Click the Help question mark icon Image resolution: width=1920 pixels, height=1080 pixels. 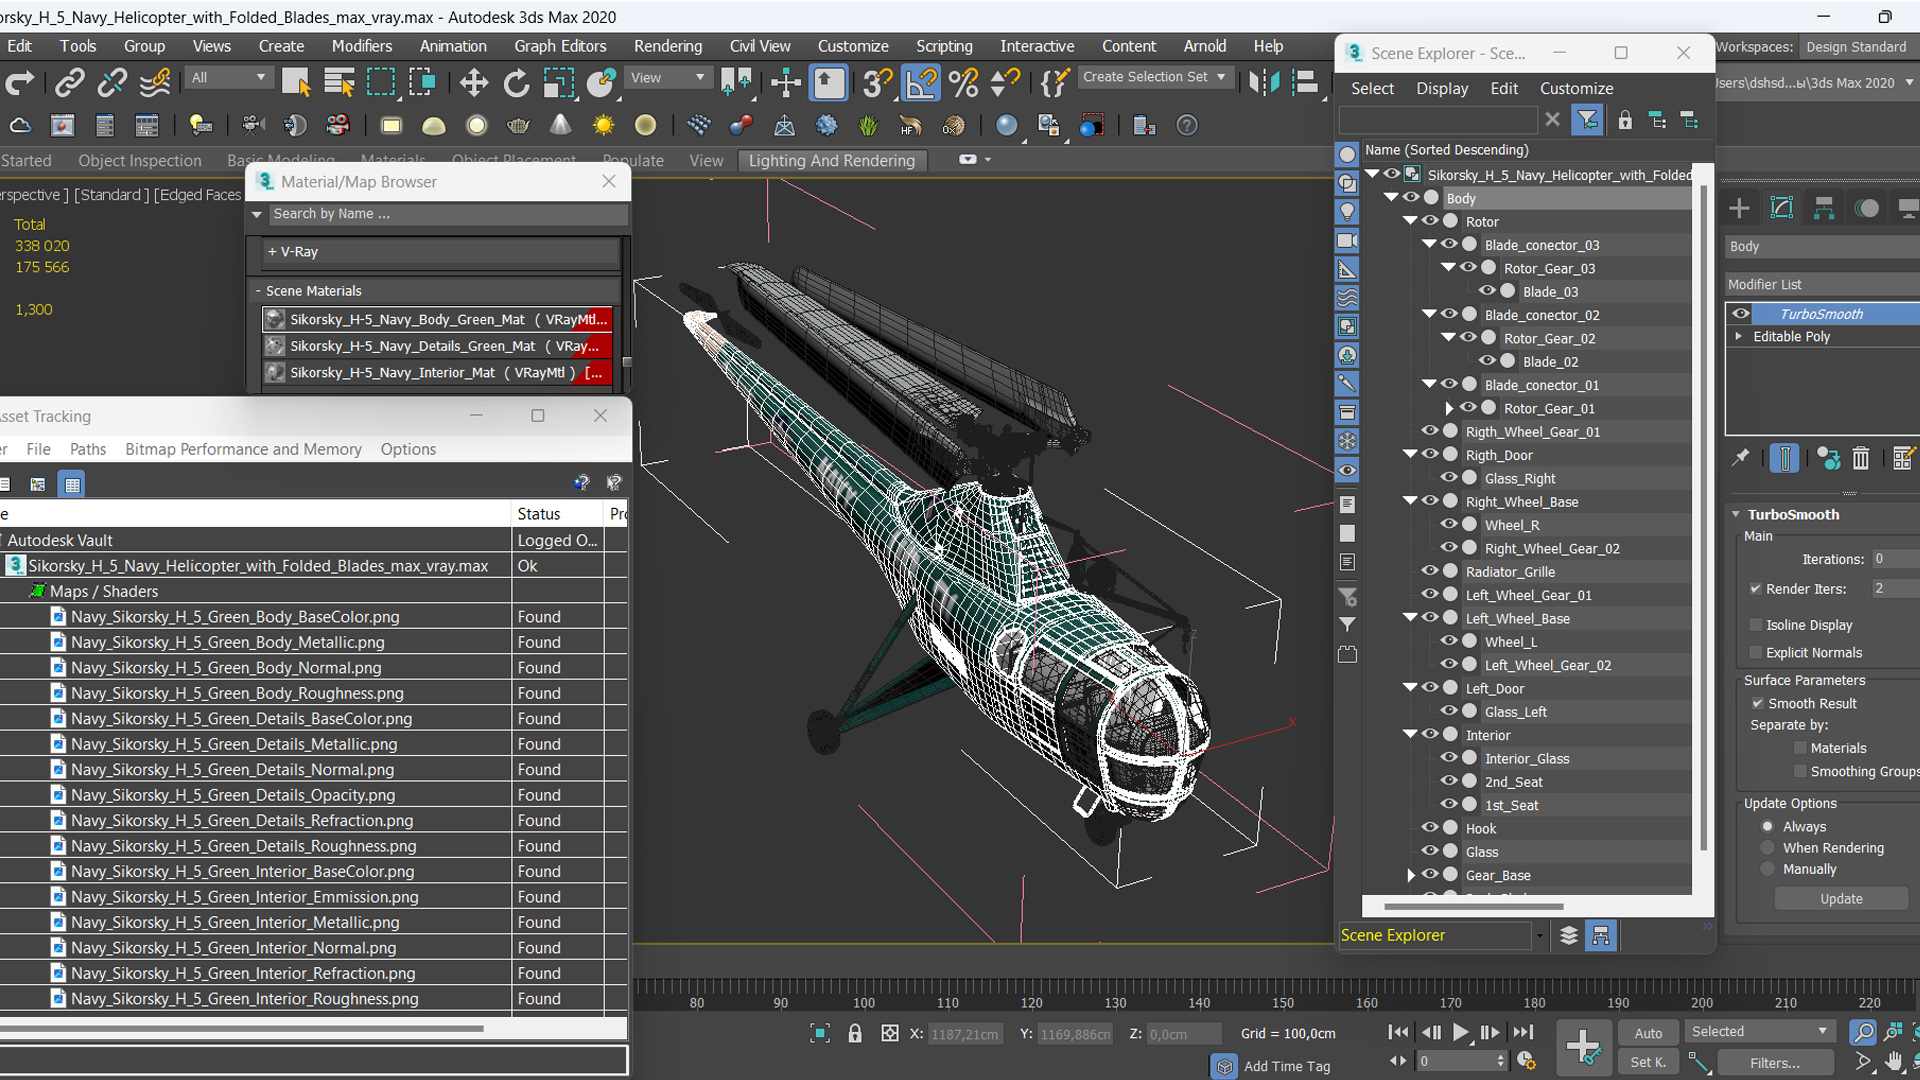coord(1186,125)
